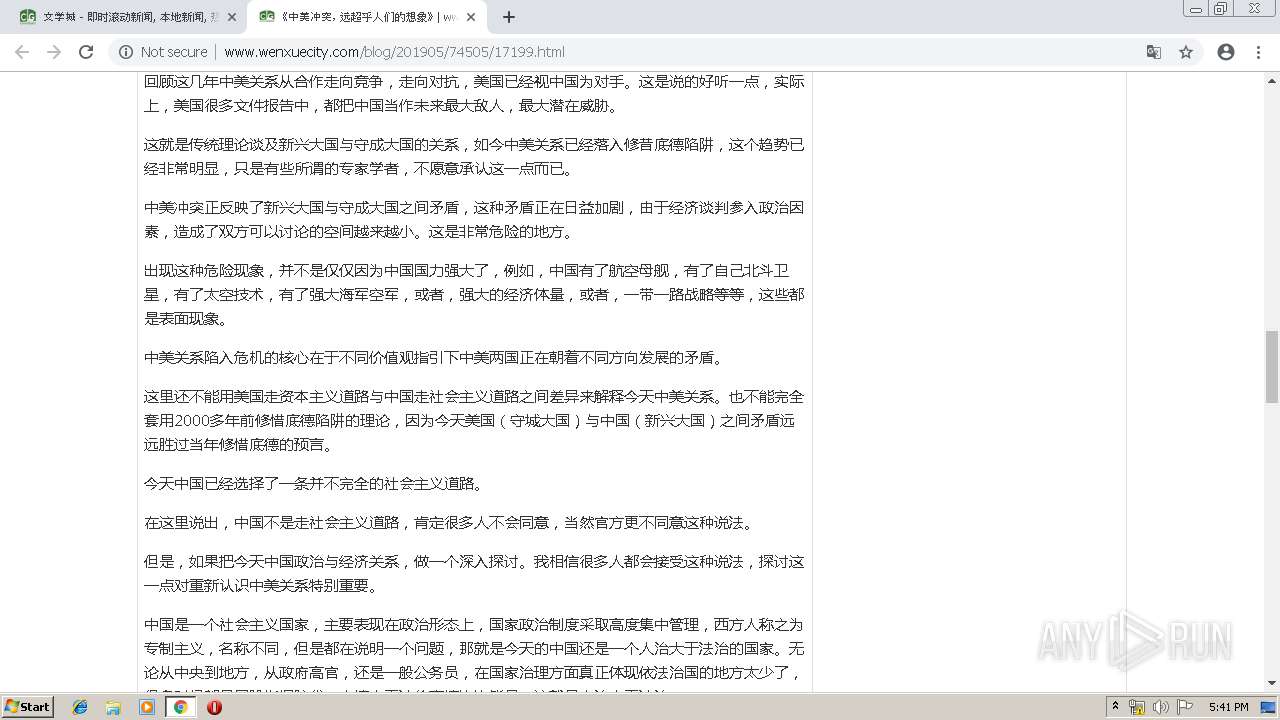Click the scrollbar down arrow
The height and width of the screenshot is (720, 1280).
1272,683
